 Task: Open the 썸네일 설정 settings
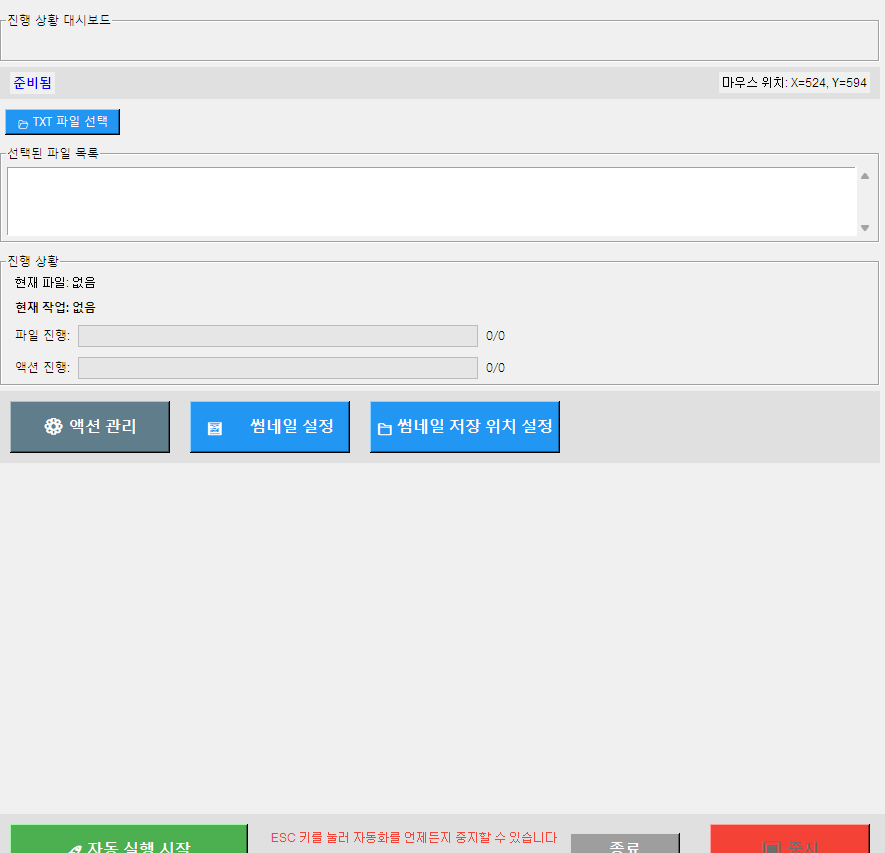(270, 427)
